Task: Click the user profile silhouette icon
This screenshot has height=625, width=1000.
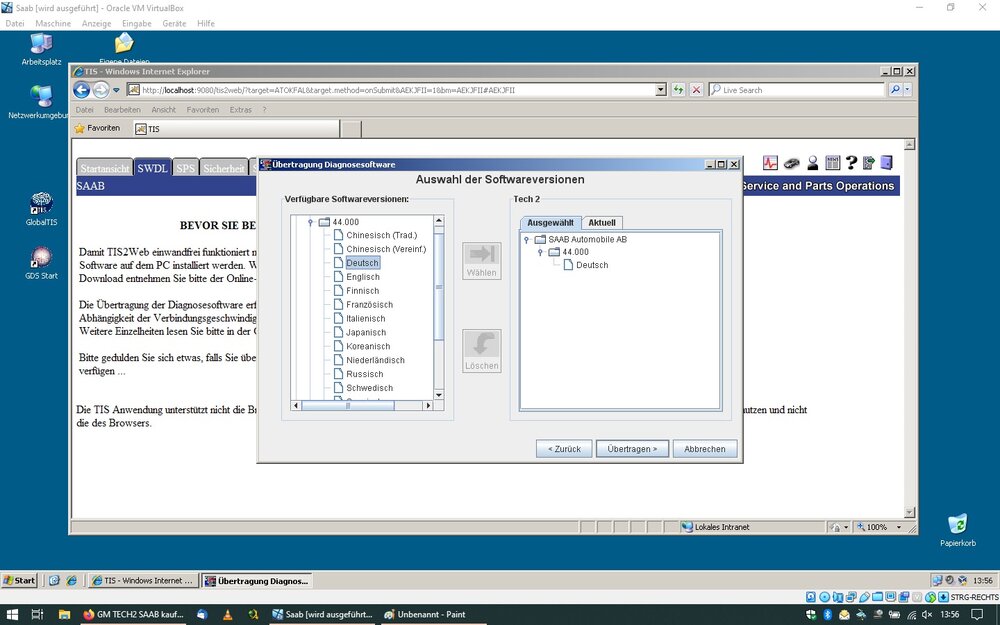Action: coord(812,163)
